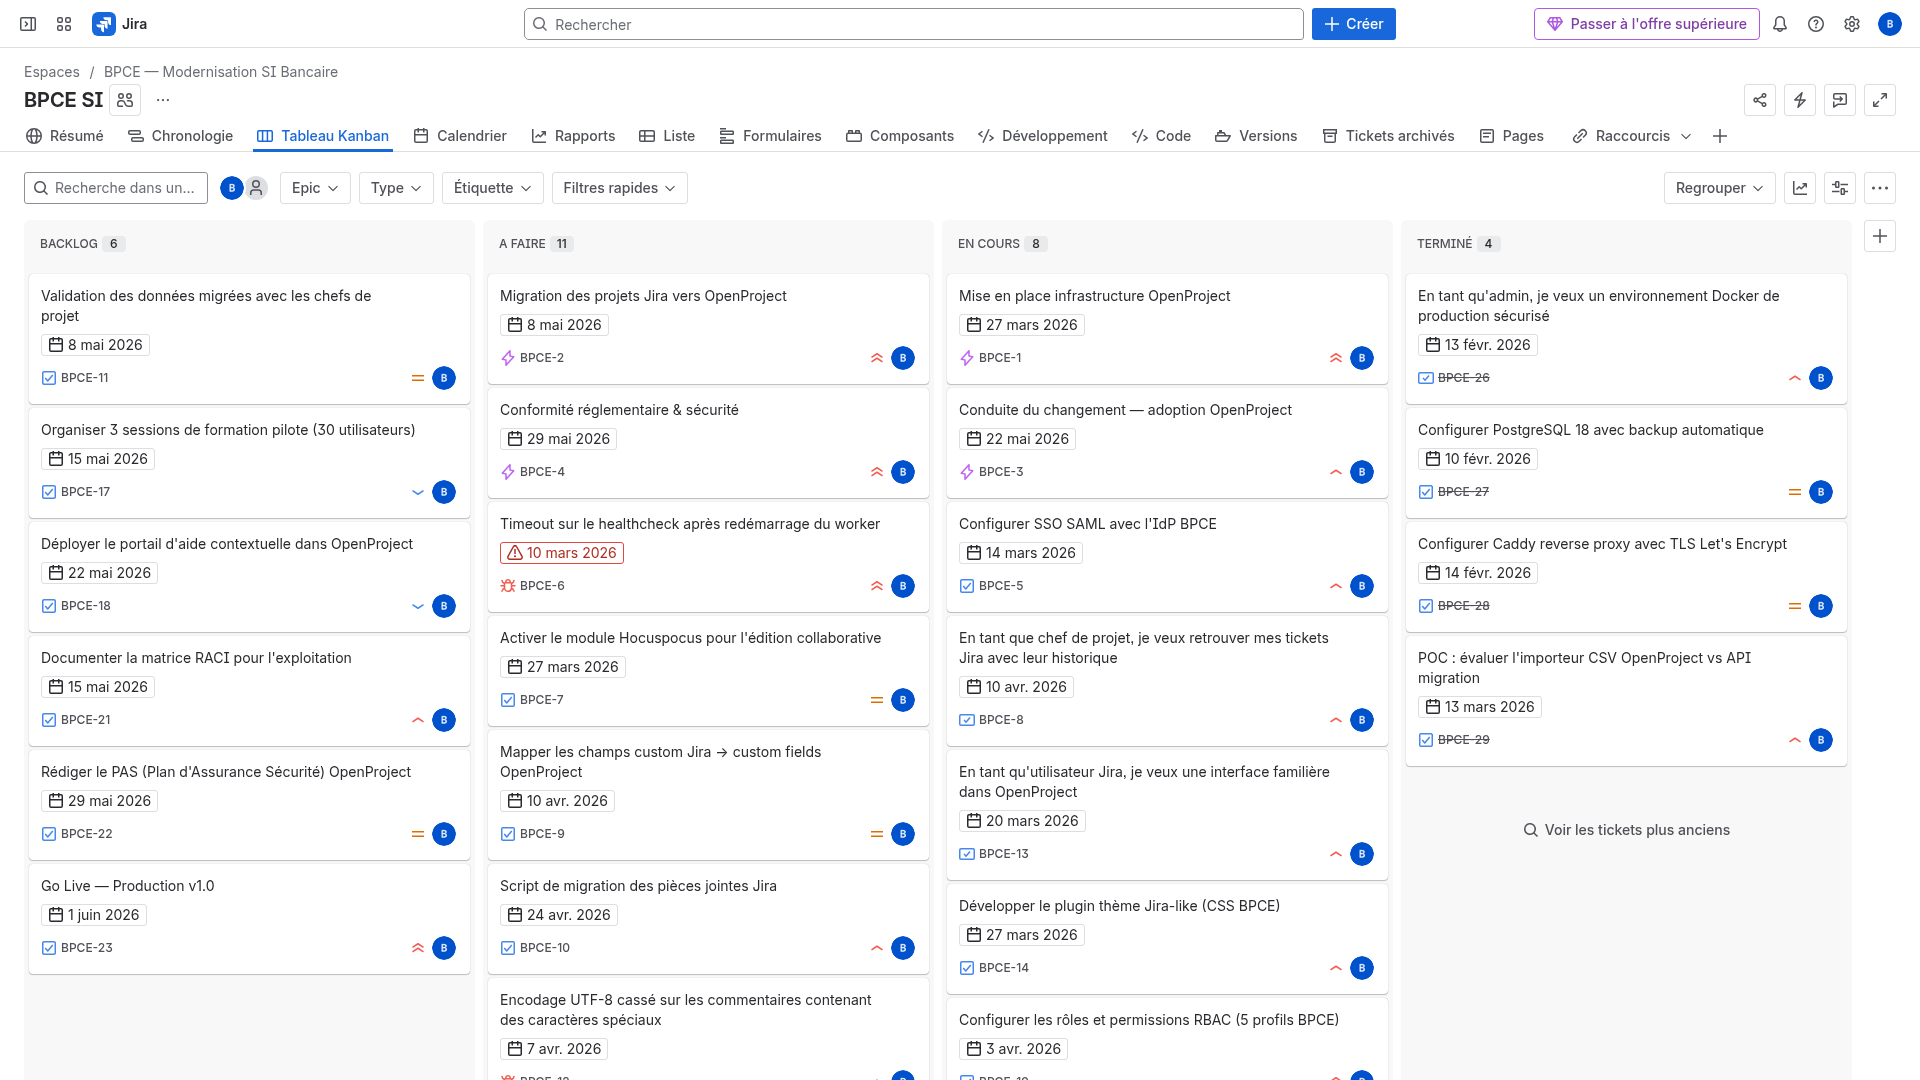Open view settings sliders icon
The image size is (1920, 1080).
[x=1840, y=188]
